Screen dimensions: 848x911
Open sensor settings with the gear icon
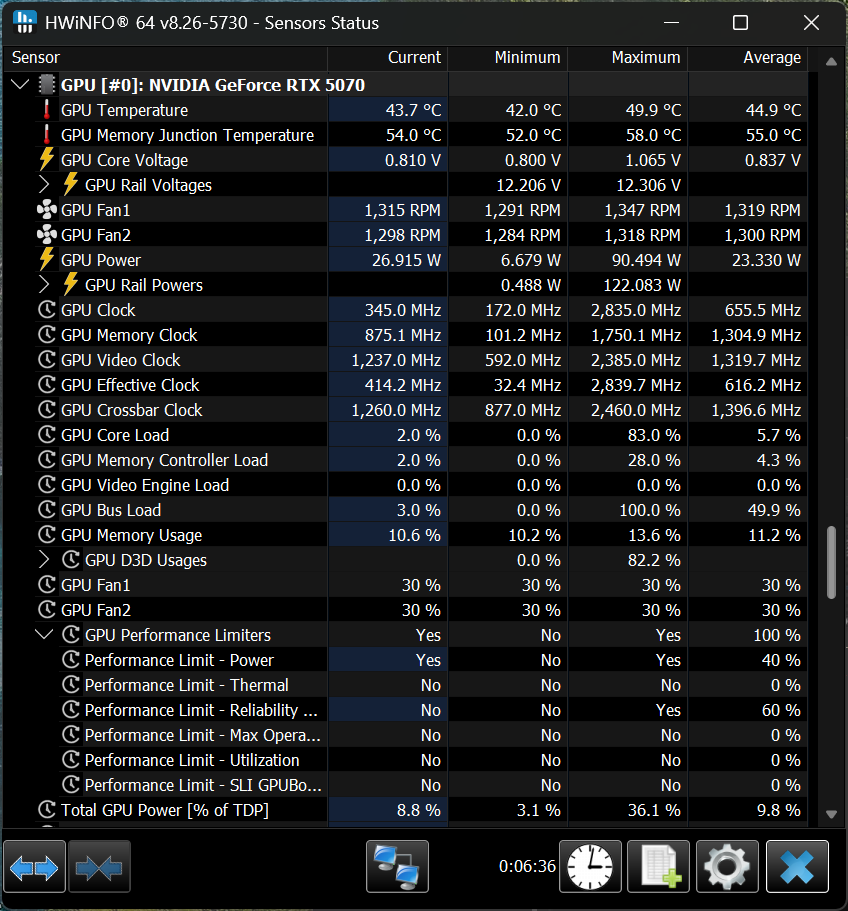tap(727, 866)
